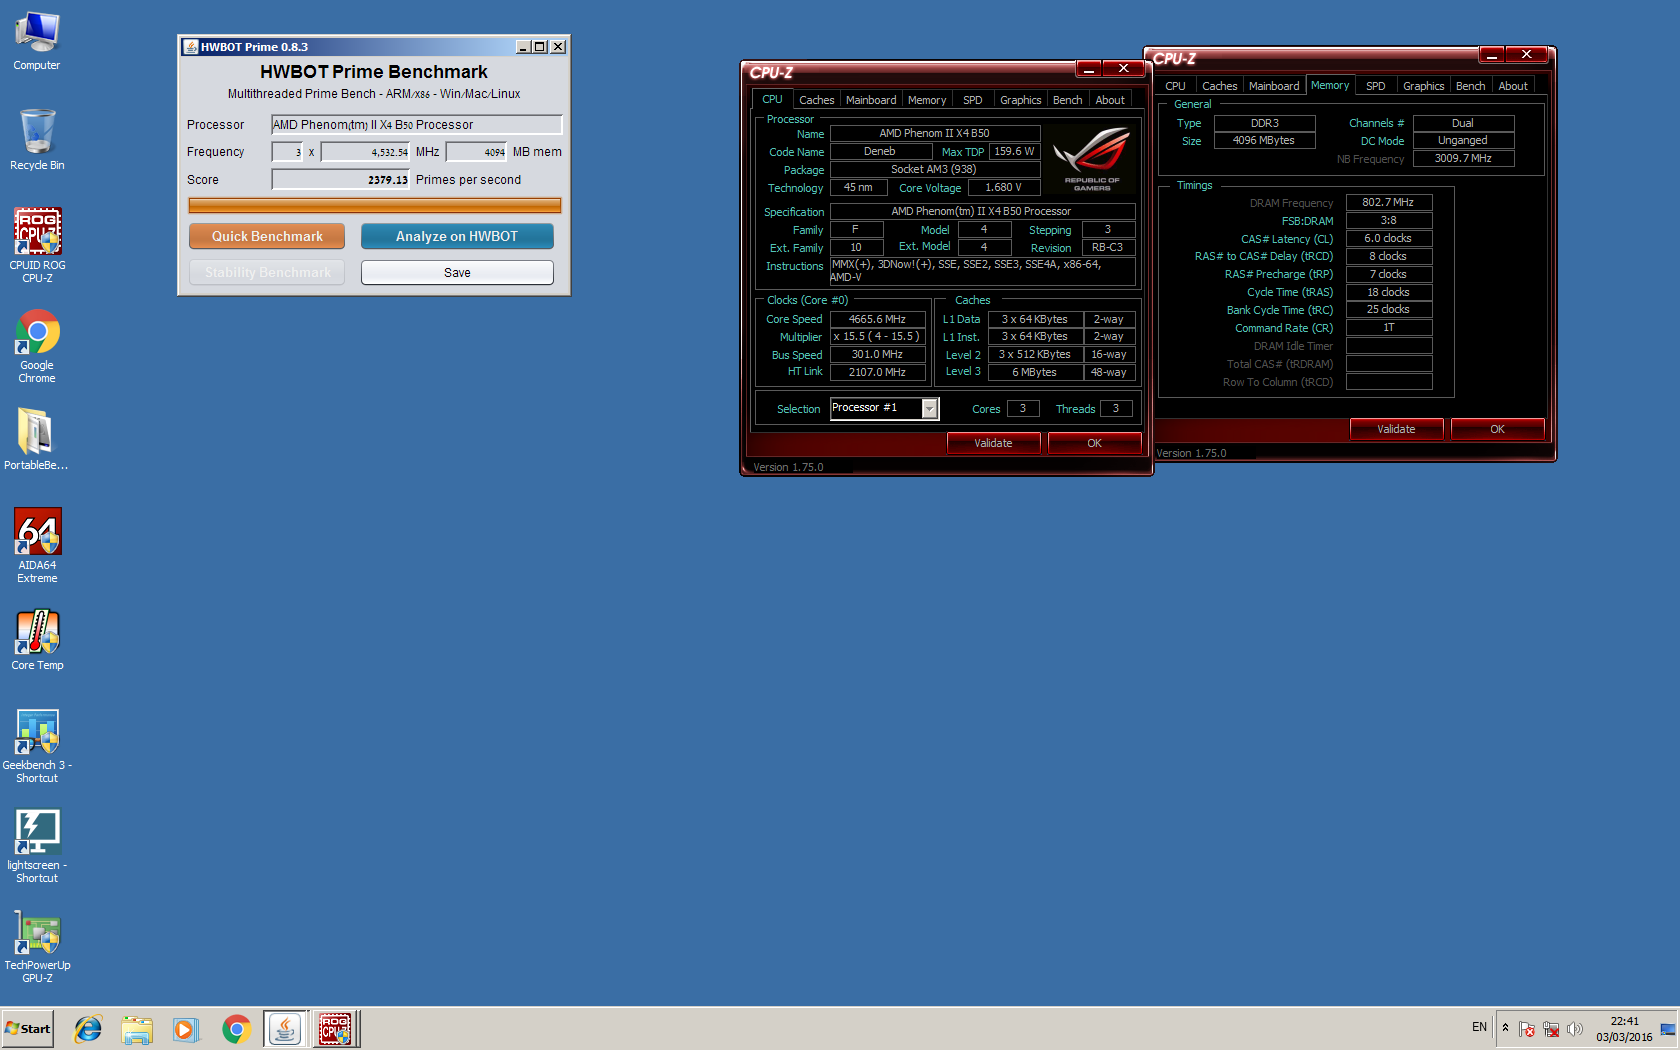
Task: Click the NB Frequency value 3009.7 MHz
Action: [x=1463, y=158]
